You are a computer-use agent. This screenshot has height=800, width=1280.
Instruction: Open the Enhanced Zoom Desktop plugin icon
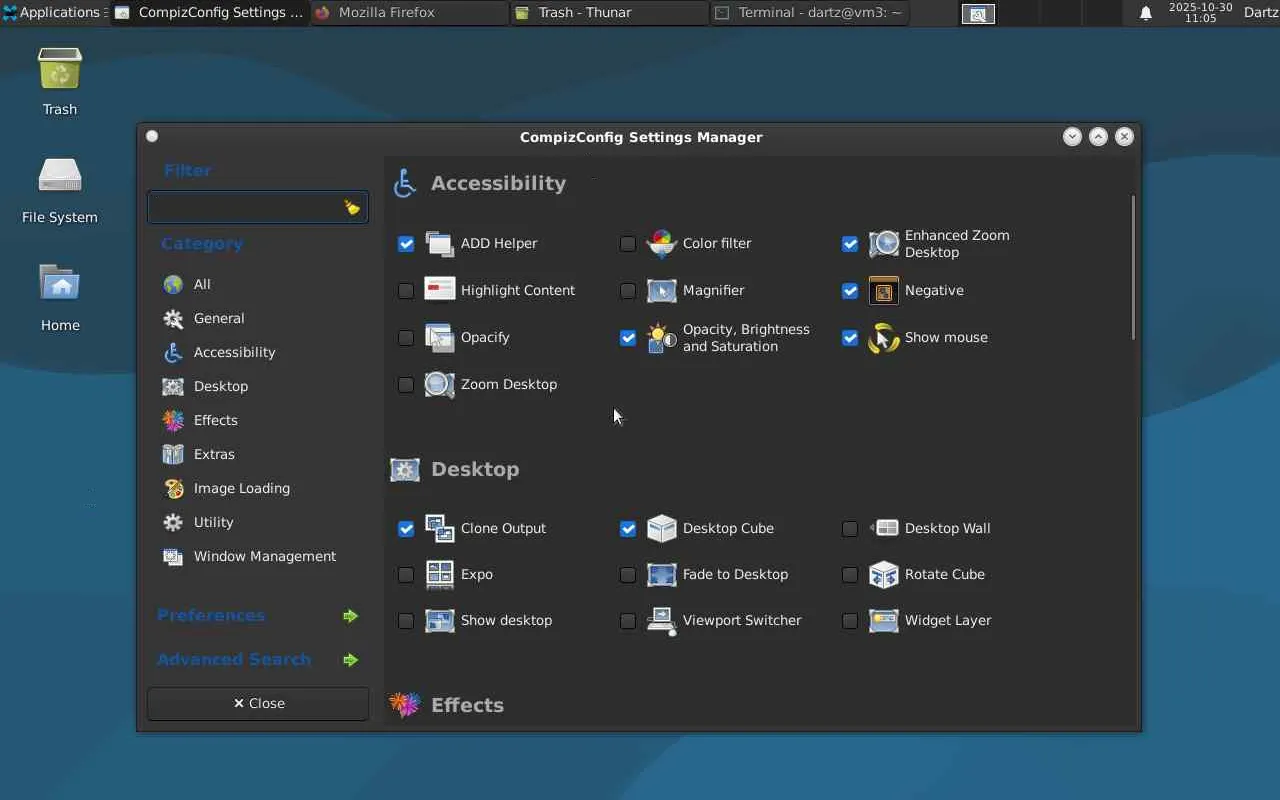884,243
